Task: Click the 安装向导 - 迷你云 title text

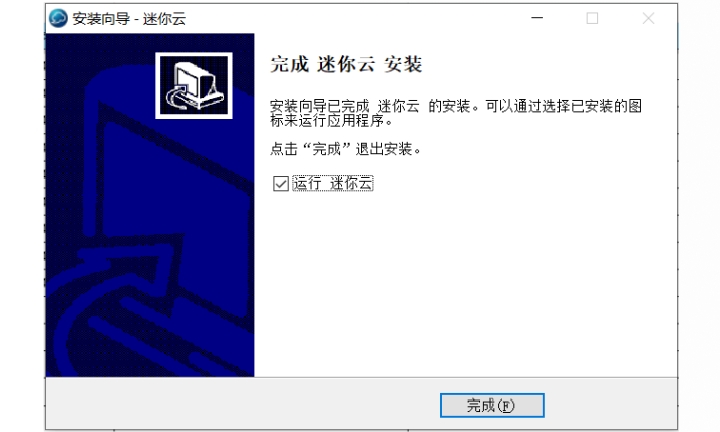Action: pos(129,19)
